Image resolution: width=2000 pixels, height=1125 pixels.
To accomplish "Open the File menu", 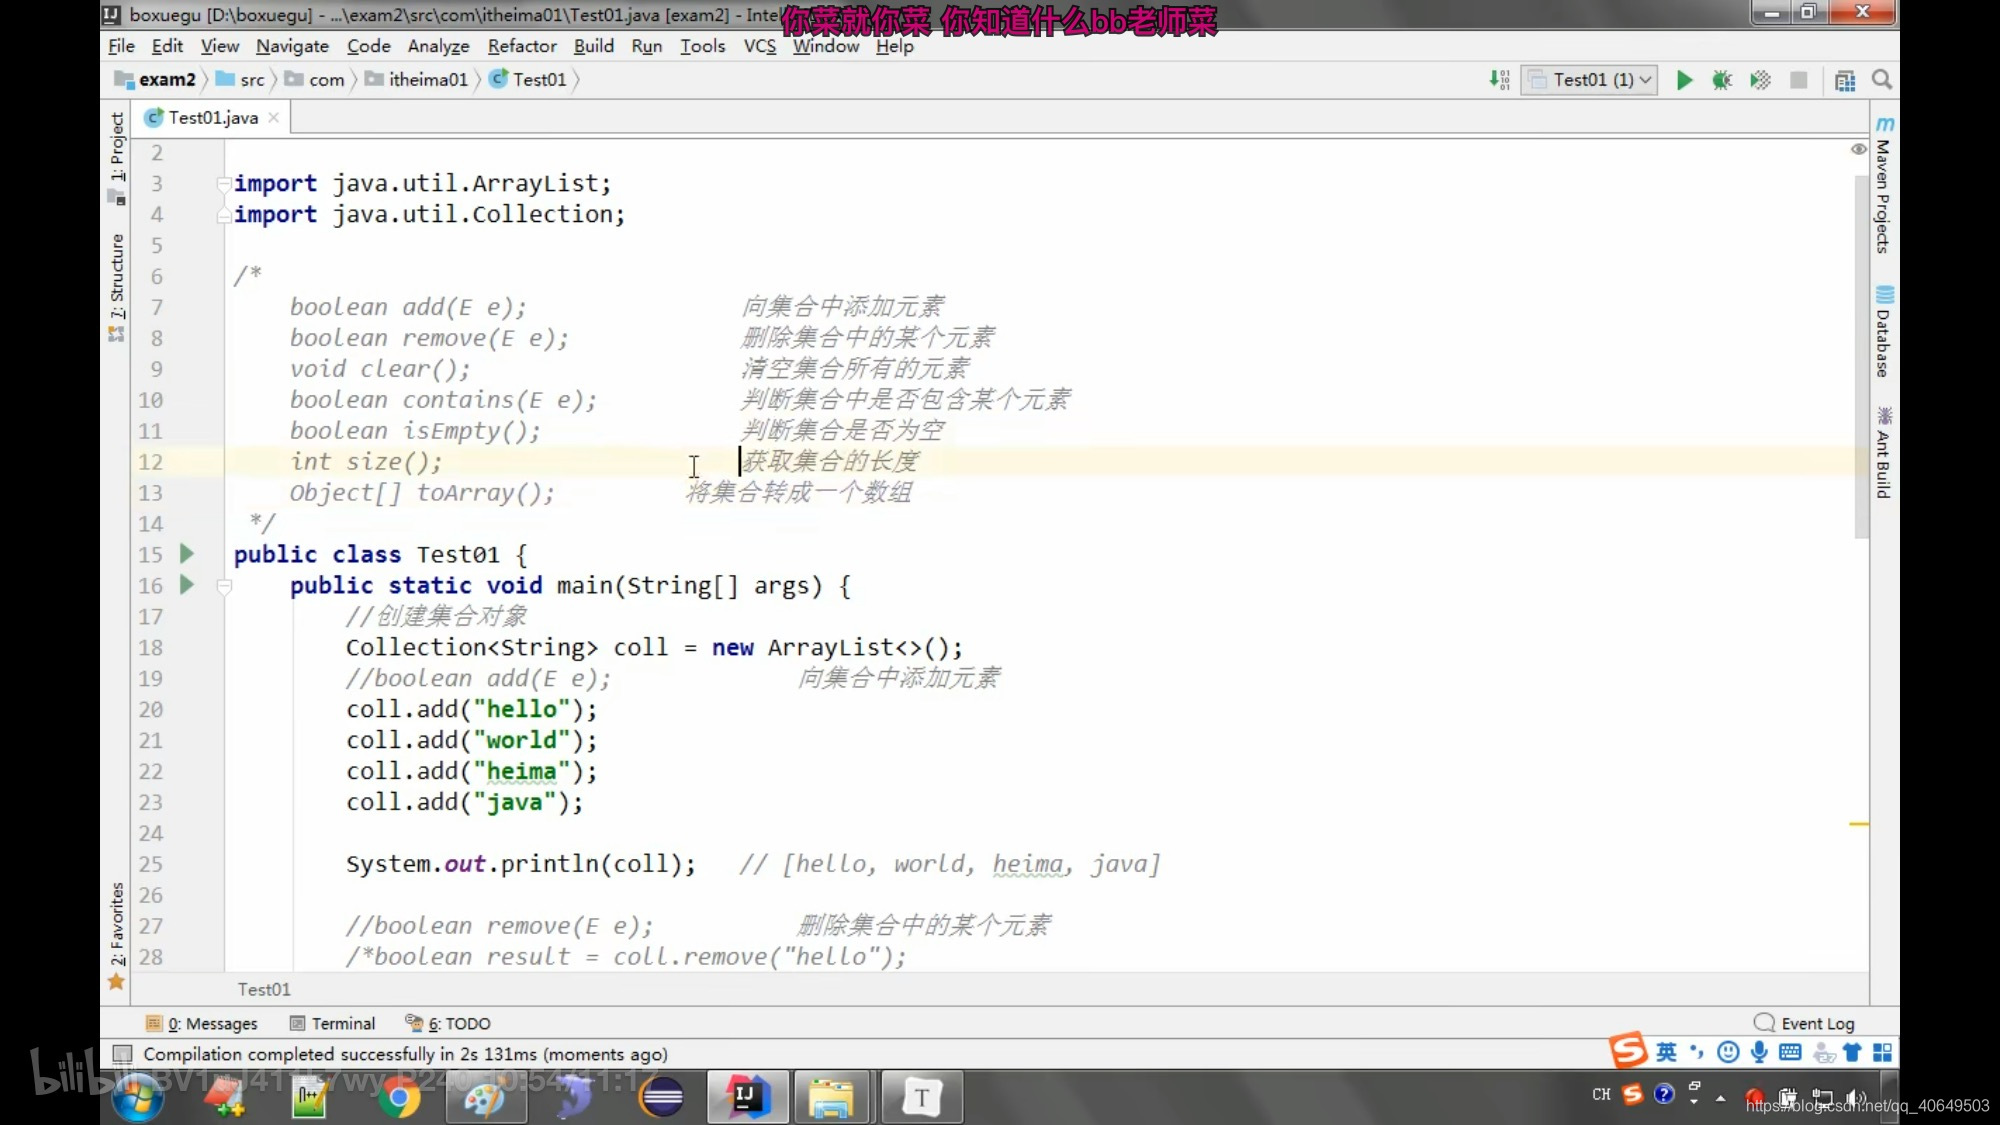I will (121, 46).
